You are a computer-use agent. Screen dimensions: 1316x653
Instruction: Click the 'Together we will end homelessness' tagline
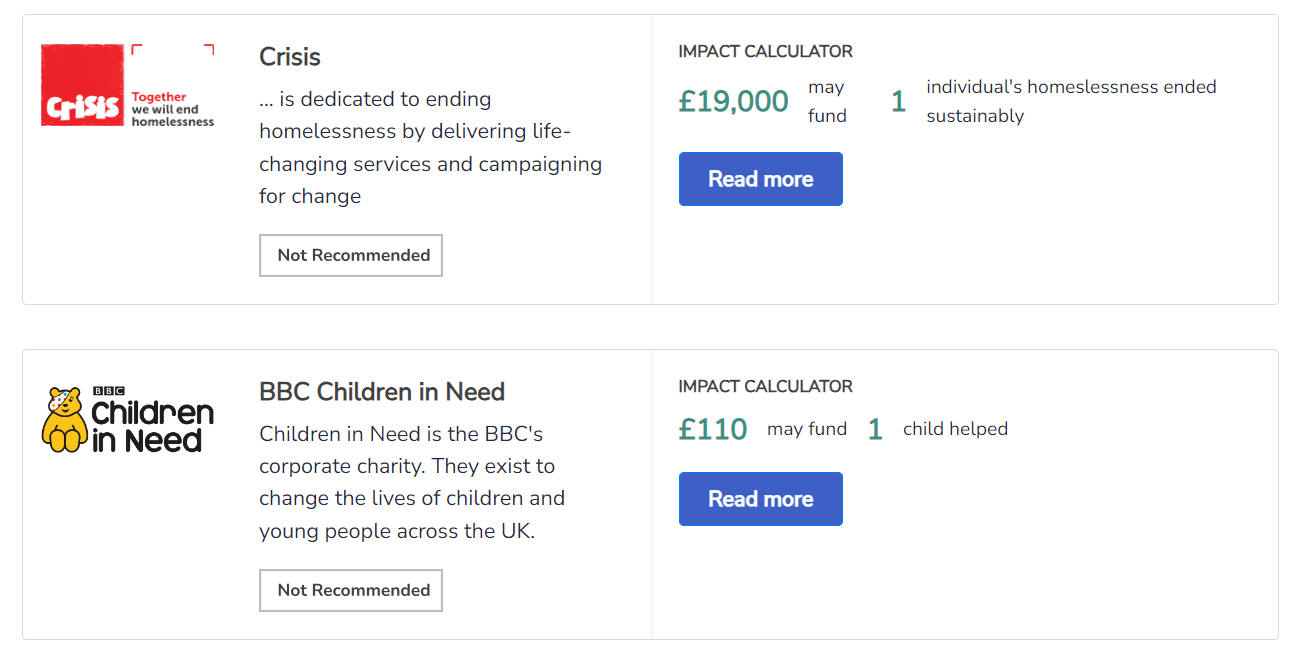click(172, 109)
